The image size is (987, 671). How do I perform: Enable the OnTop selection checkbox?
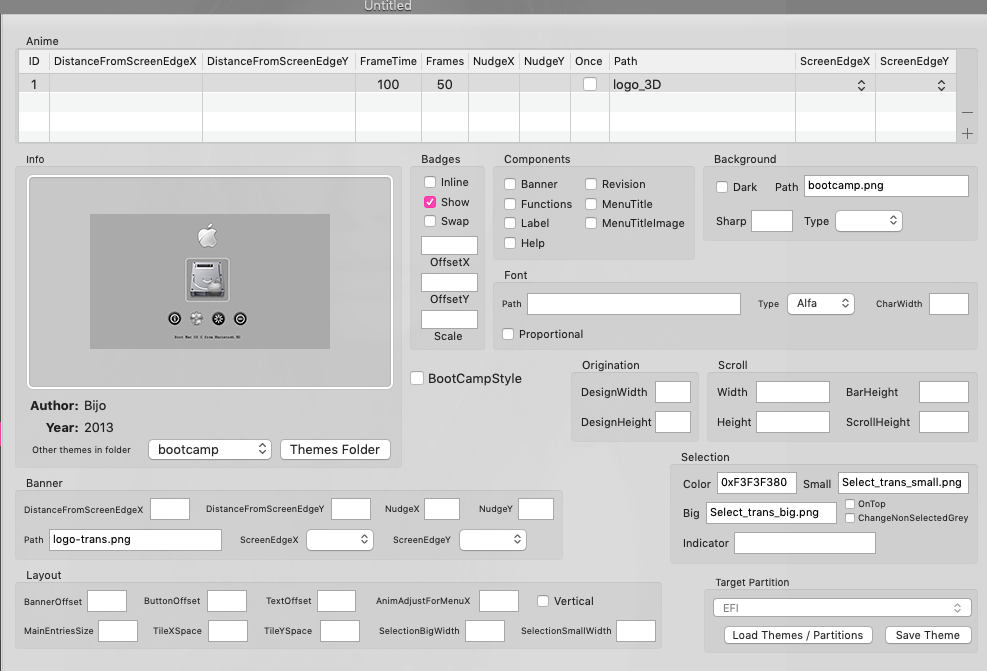pos(850,504)
